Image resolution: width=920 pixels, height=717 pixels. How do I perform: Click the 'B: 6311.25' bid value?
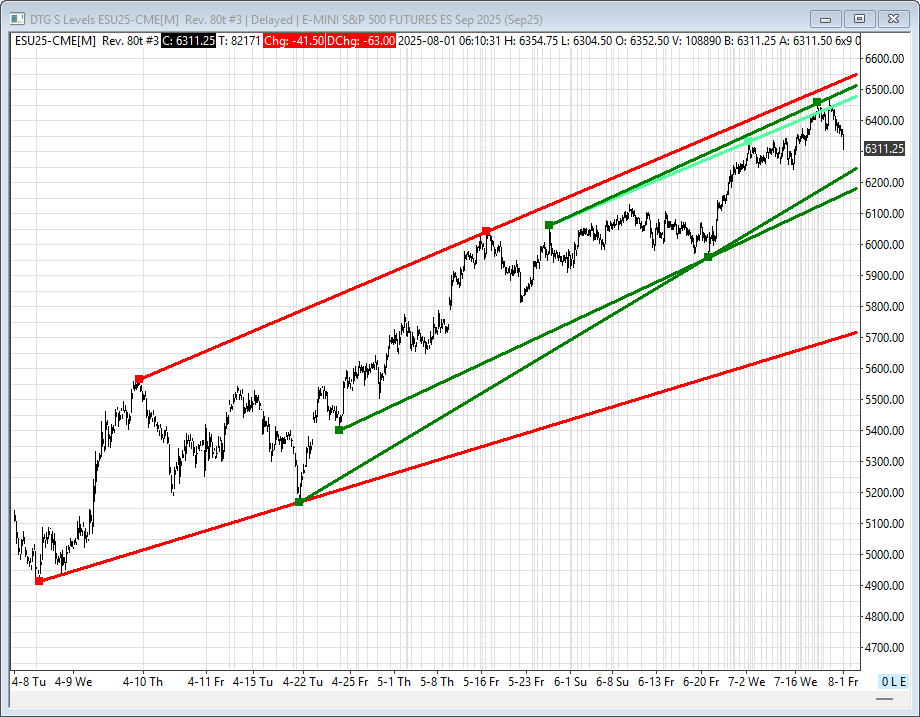(749, 41)
